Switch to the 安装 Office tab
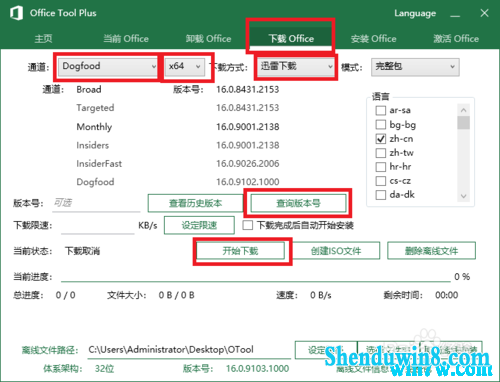This screenshot has height=382, width=500. (373, 39)
